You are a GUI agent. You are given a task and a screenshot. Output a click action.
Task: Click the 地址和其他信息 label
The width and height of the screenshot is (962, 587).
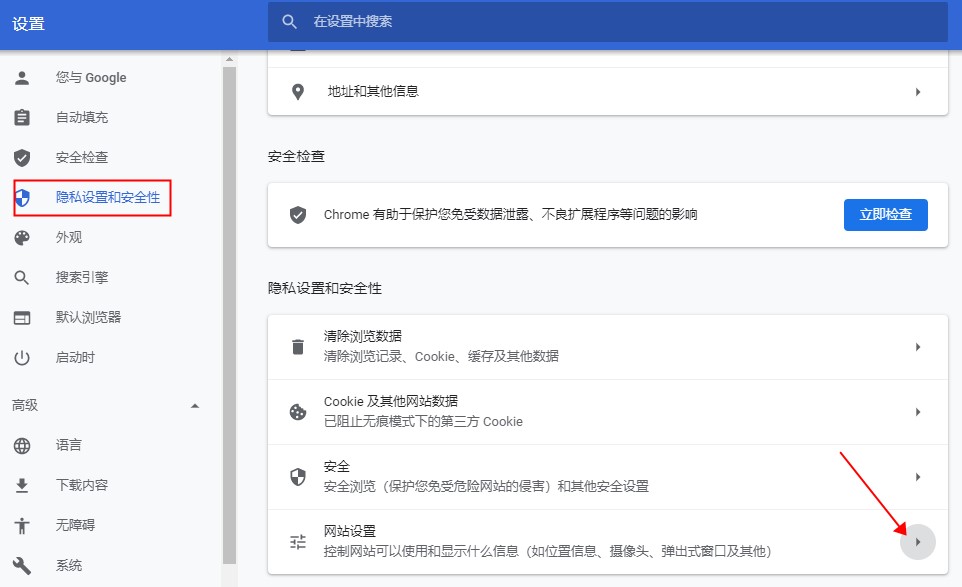coord(373,91)
